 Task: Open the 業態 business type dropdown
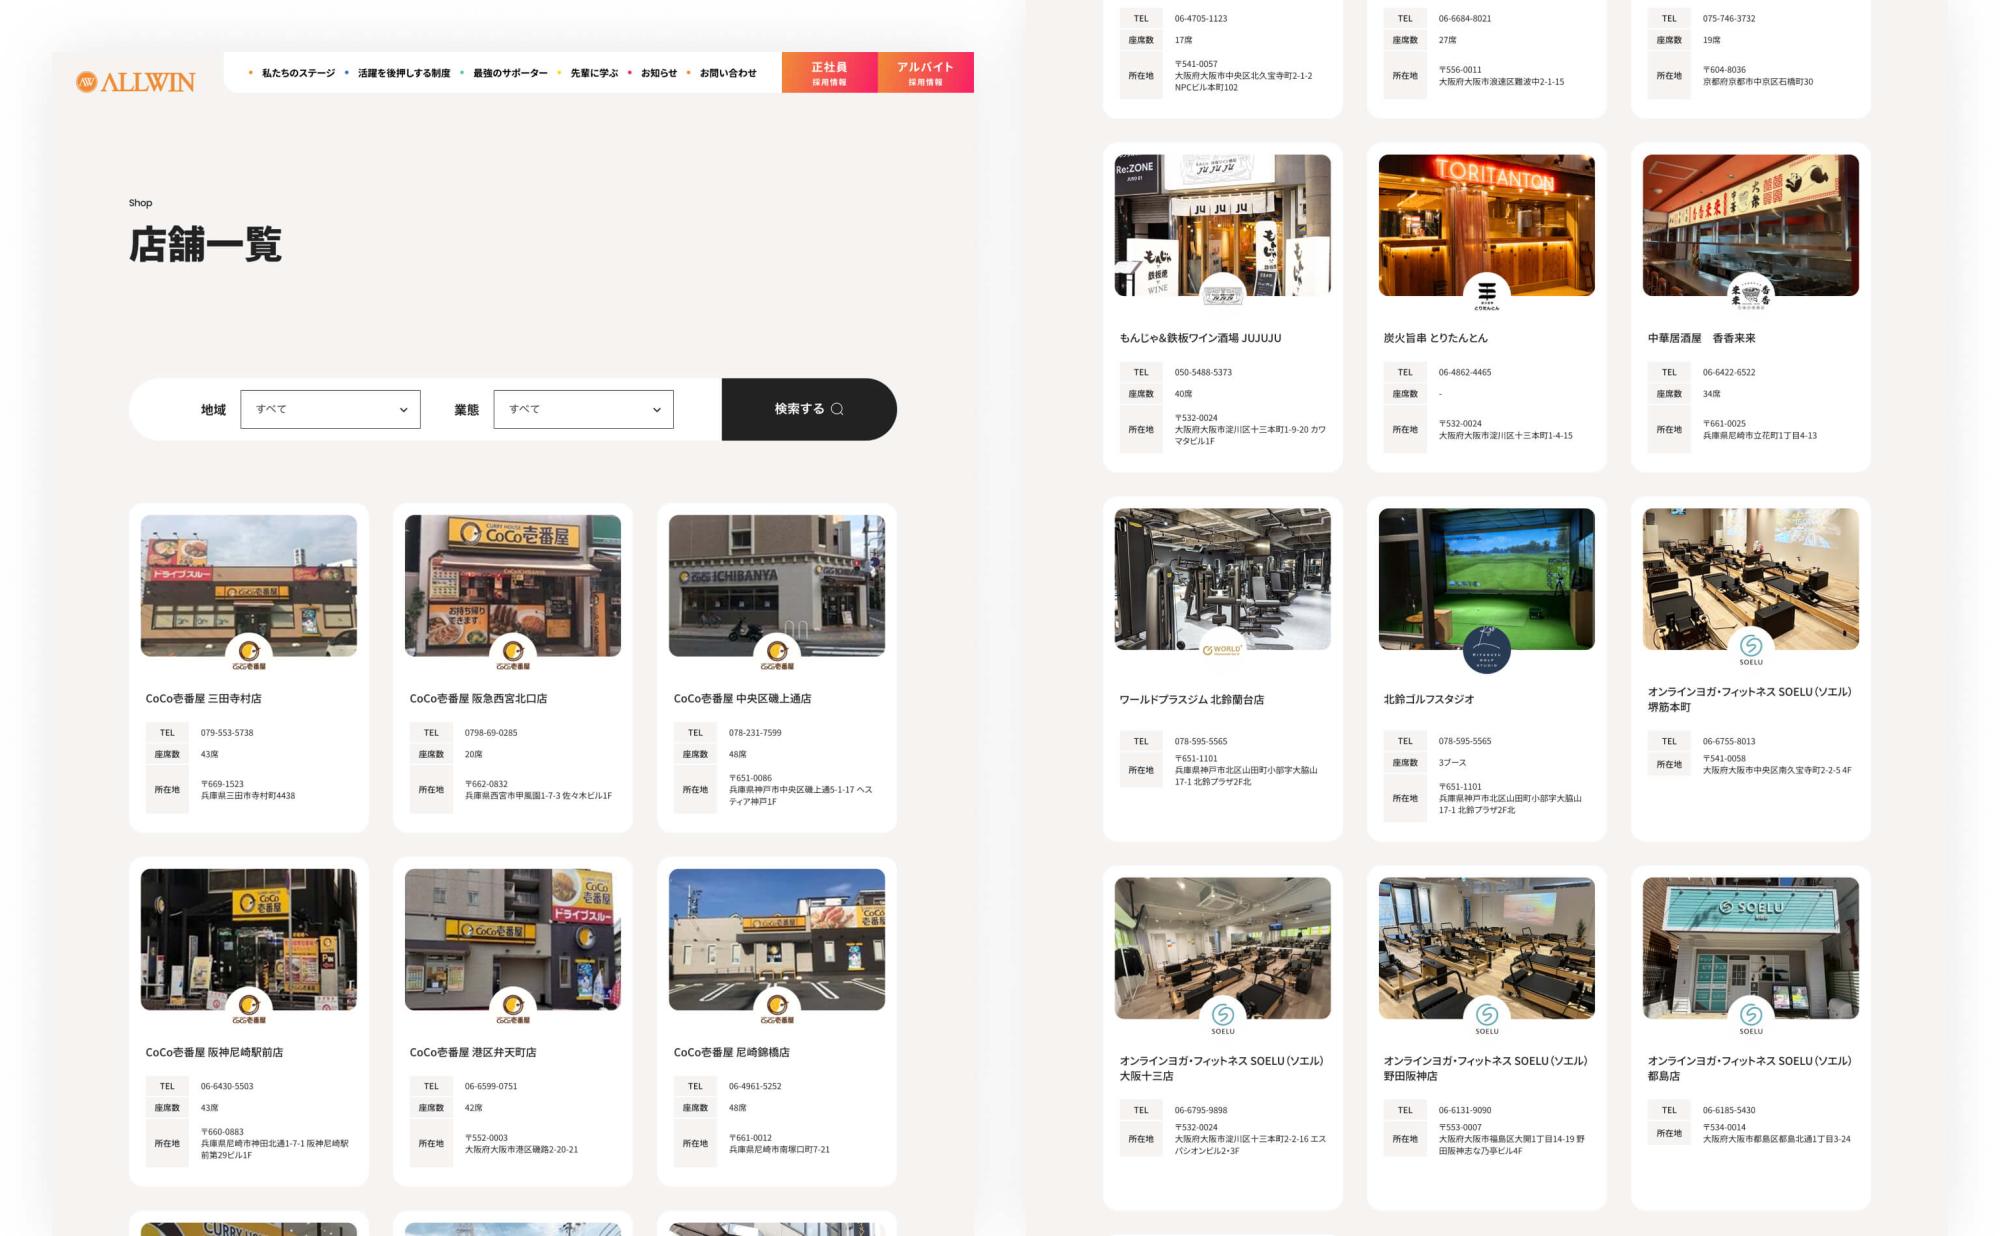(583, 409)
